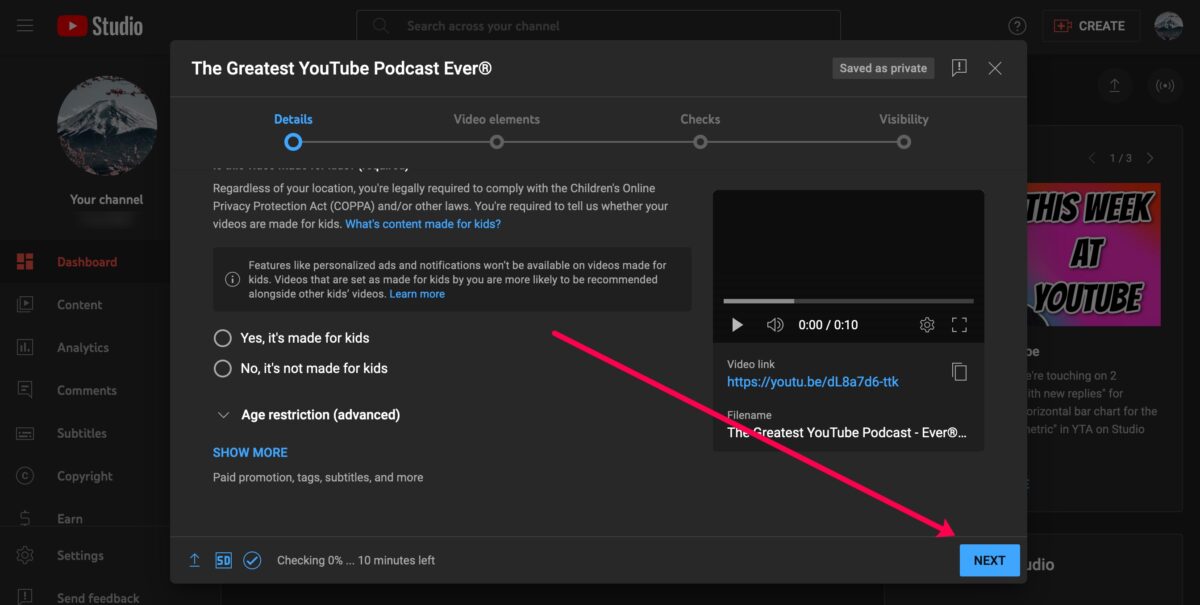Image resolution: width=1200 pixels, height=605 pixels.
Task: Click the Saved as private badge
Action: click(883, 68)
